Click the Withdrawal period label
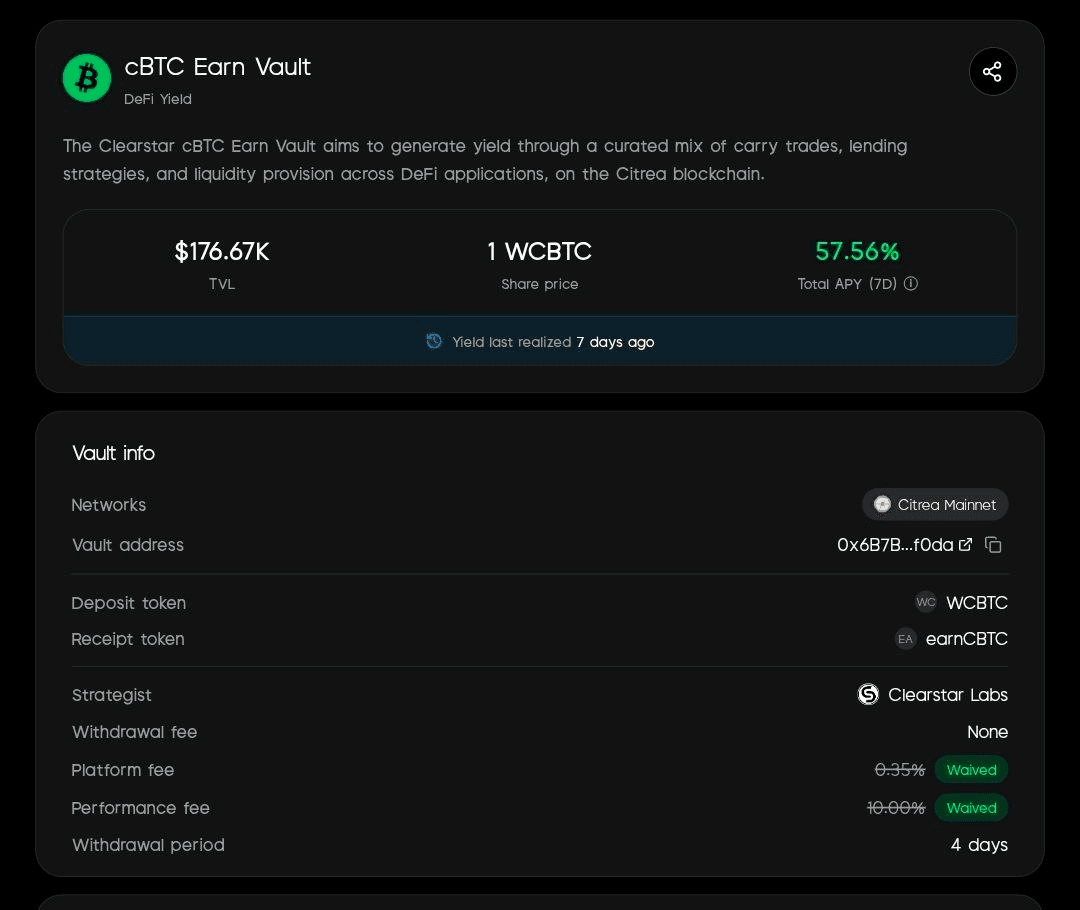Screen dimensions: 1080x910 click(149, 845)
